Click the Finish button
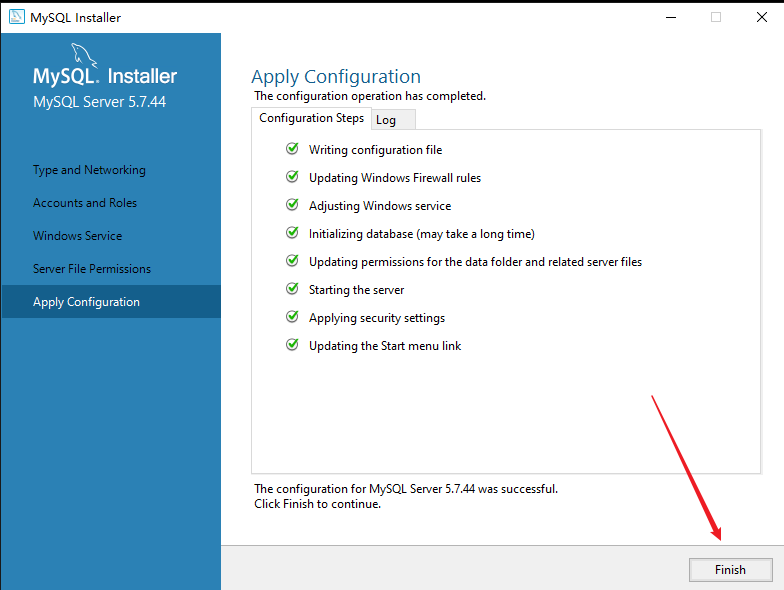Screen dimensions: 784x590 (x=730, y=570)
